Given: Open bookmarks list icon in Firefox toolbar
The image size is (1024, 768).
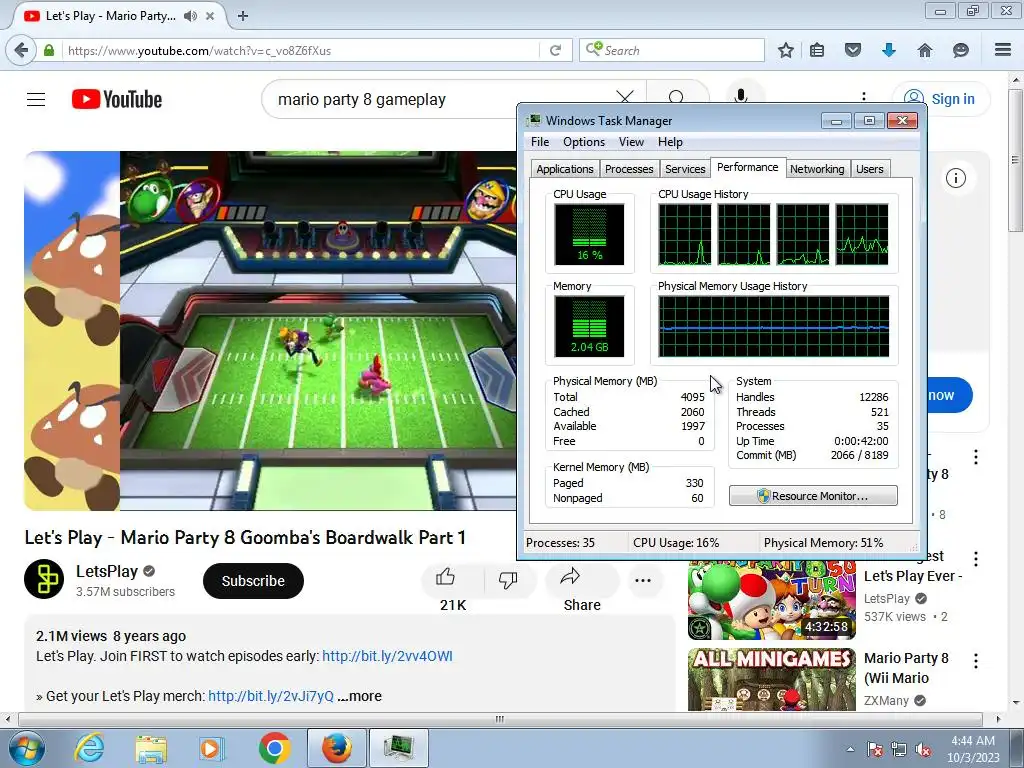Looking at the screenshot, I should pos(817,50).
